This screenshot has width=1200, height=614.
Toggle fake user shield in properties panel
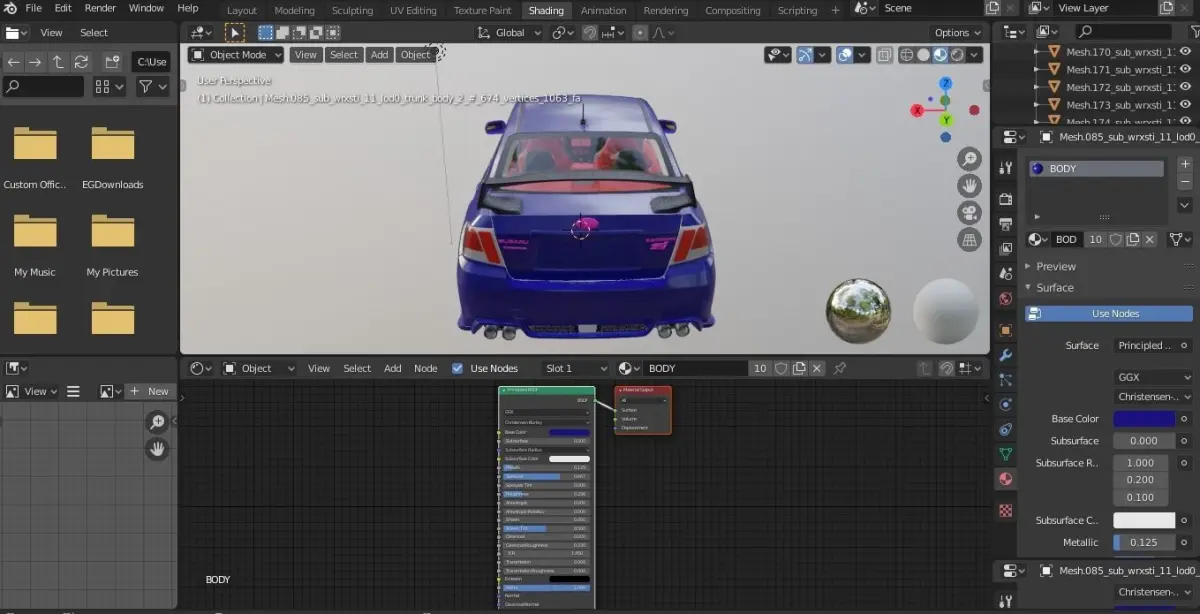pos(1116,239)
